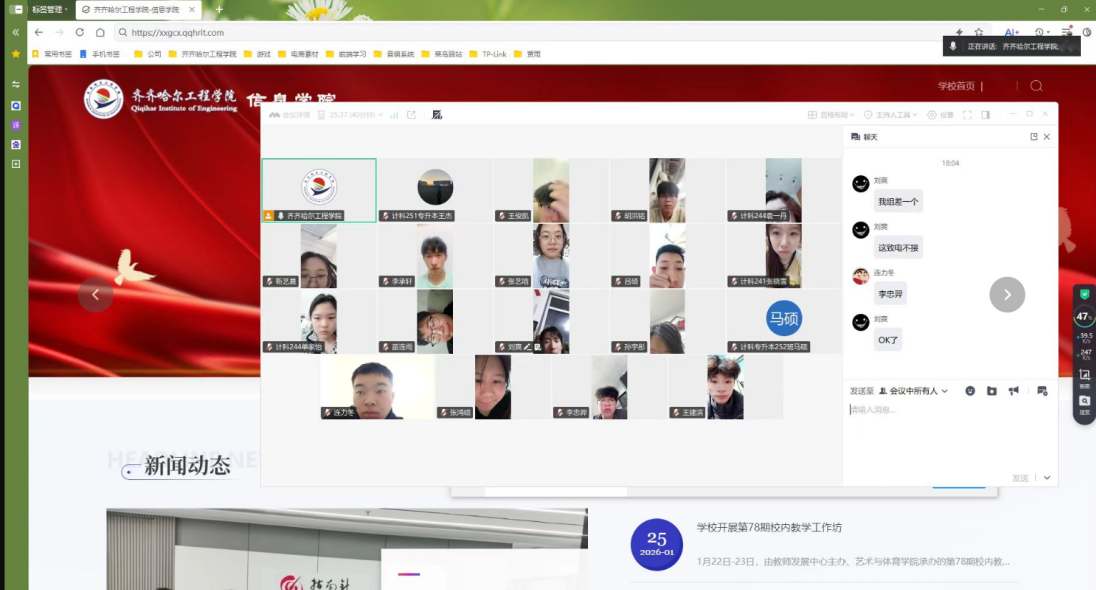Click the share/export icon next to timer
The width and height of the screenshot is (1096, 590).
click(411, 115)
